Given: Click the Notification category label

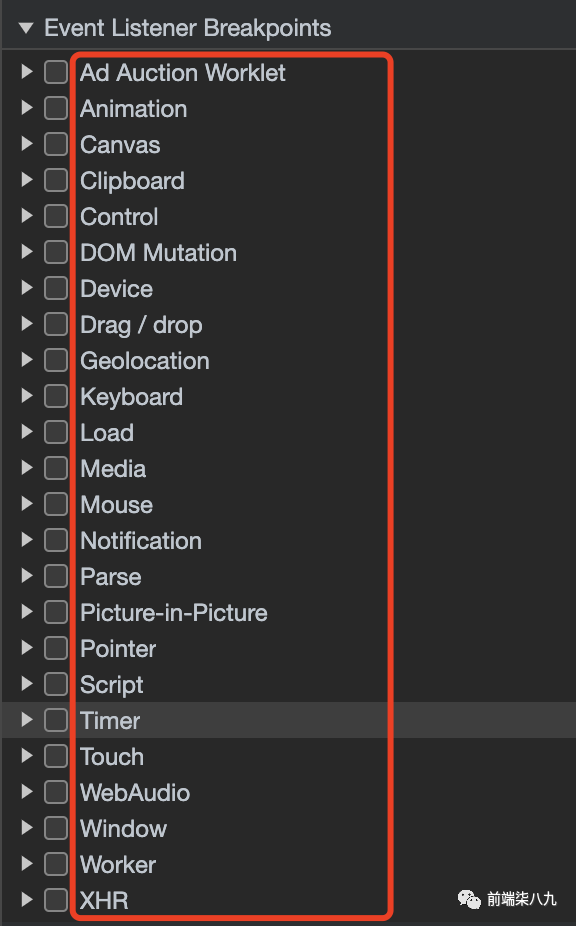Looking at the screenshot, I should click(x=141, y=541).
